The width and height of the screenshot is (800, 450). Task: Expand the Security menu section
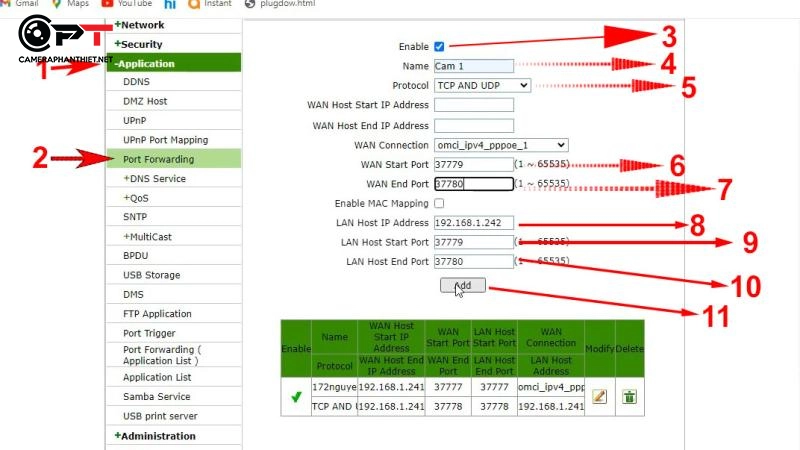click(x=140, y=44)
